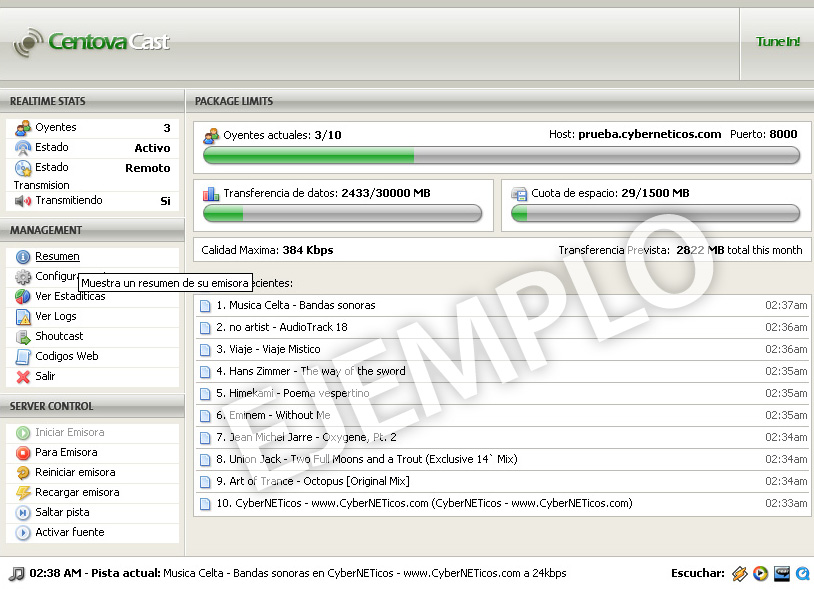Stop the station with Para Emisora

coord(66,452)
